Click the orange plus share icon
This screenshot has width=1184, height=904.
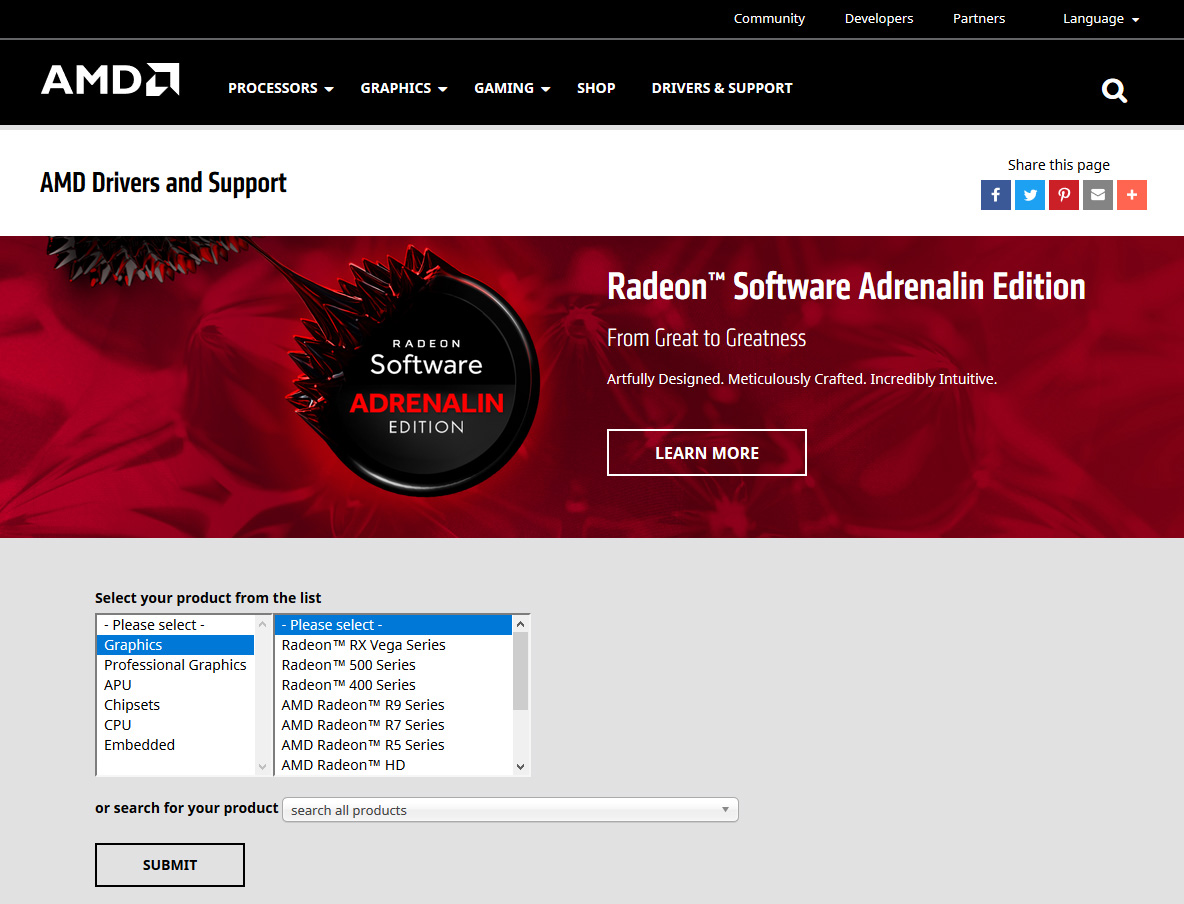(1132, 195)
